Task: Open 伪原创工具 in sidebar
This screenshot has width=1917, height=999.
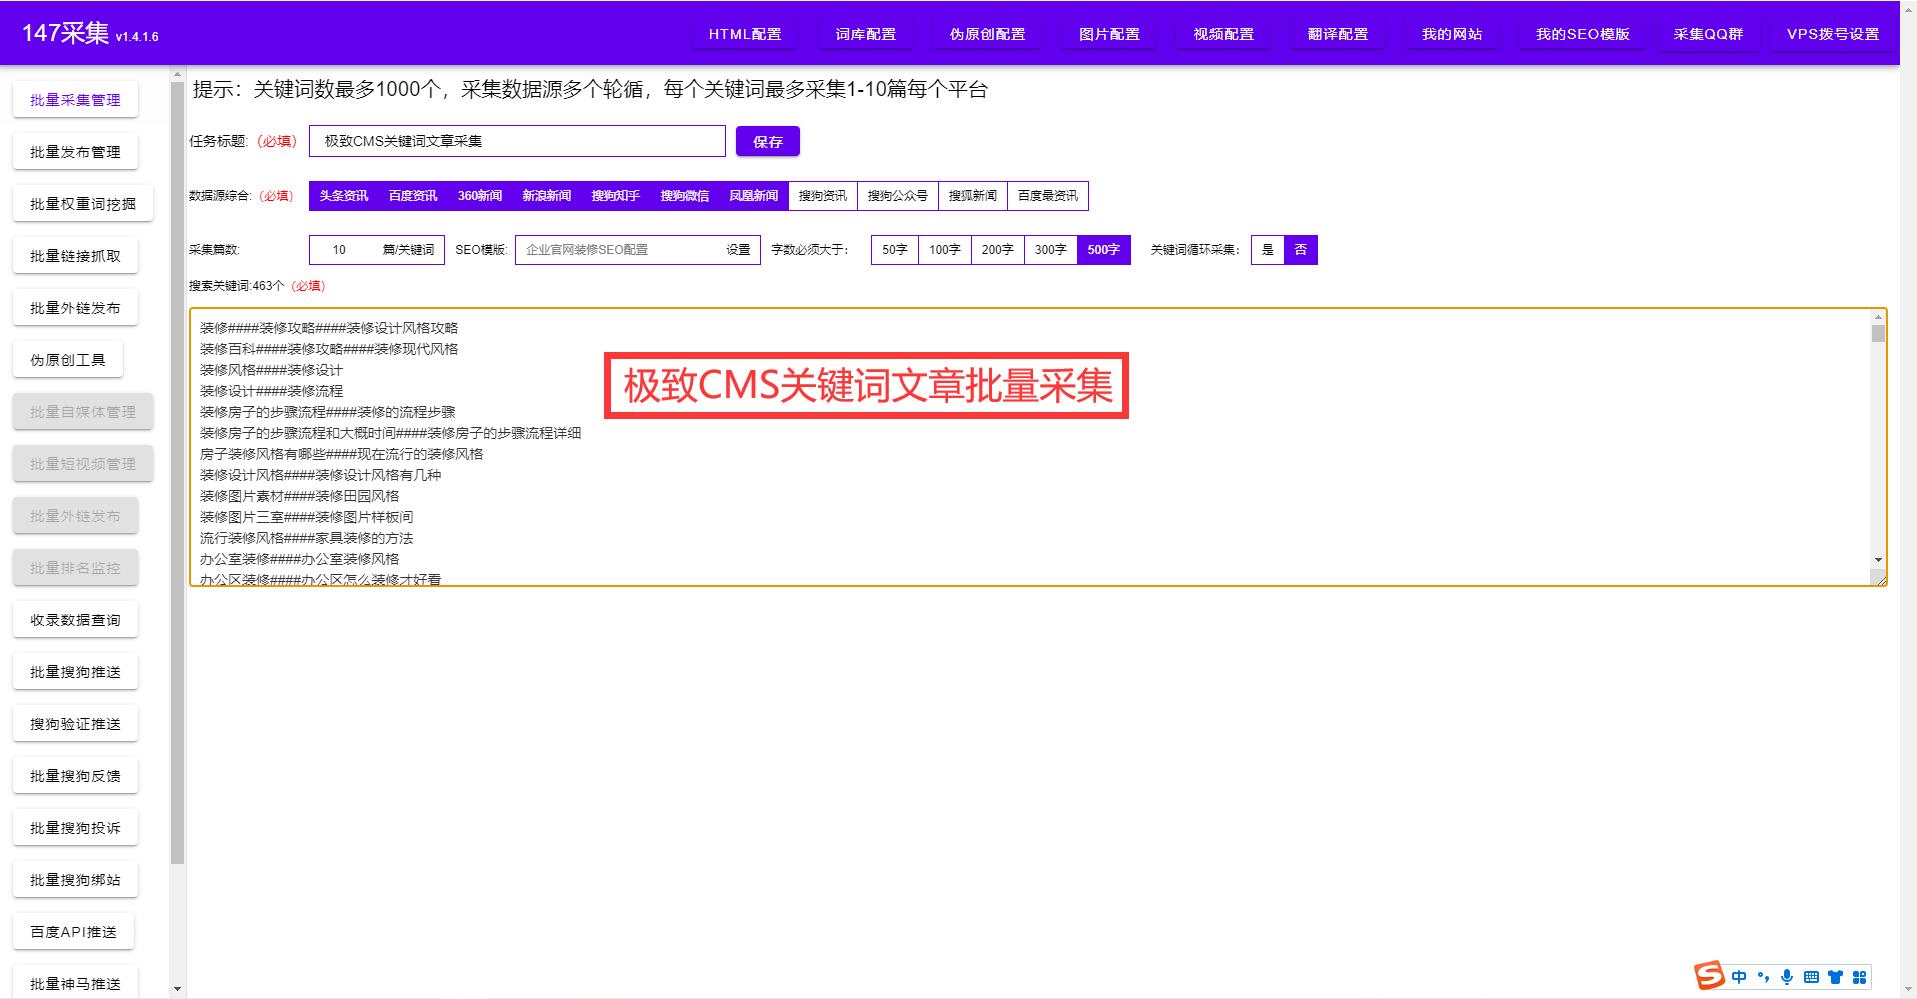Action: coord(68,360)
